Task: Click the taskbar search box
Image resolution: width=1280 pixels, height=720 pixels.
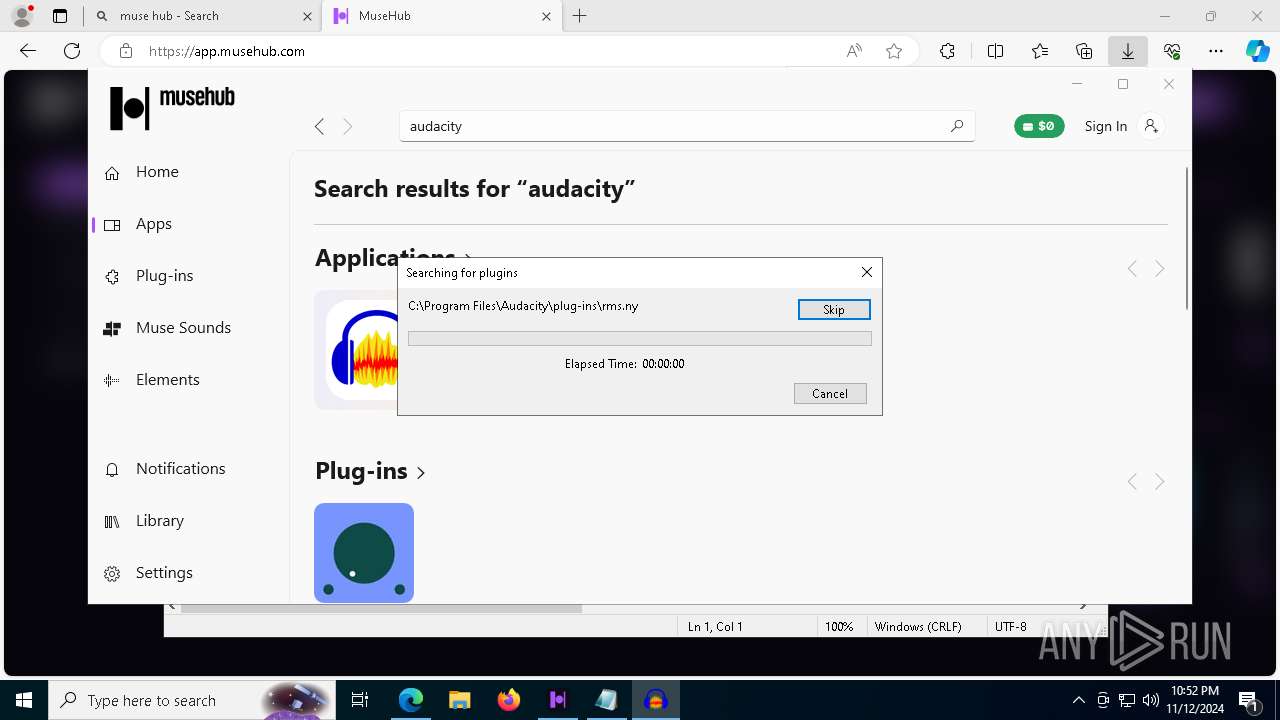Action: tap(192, 700)
